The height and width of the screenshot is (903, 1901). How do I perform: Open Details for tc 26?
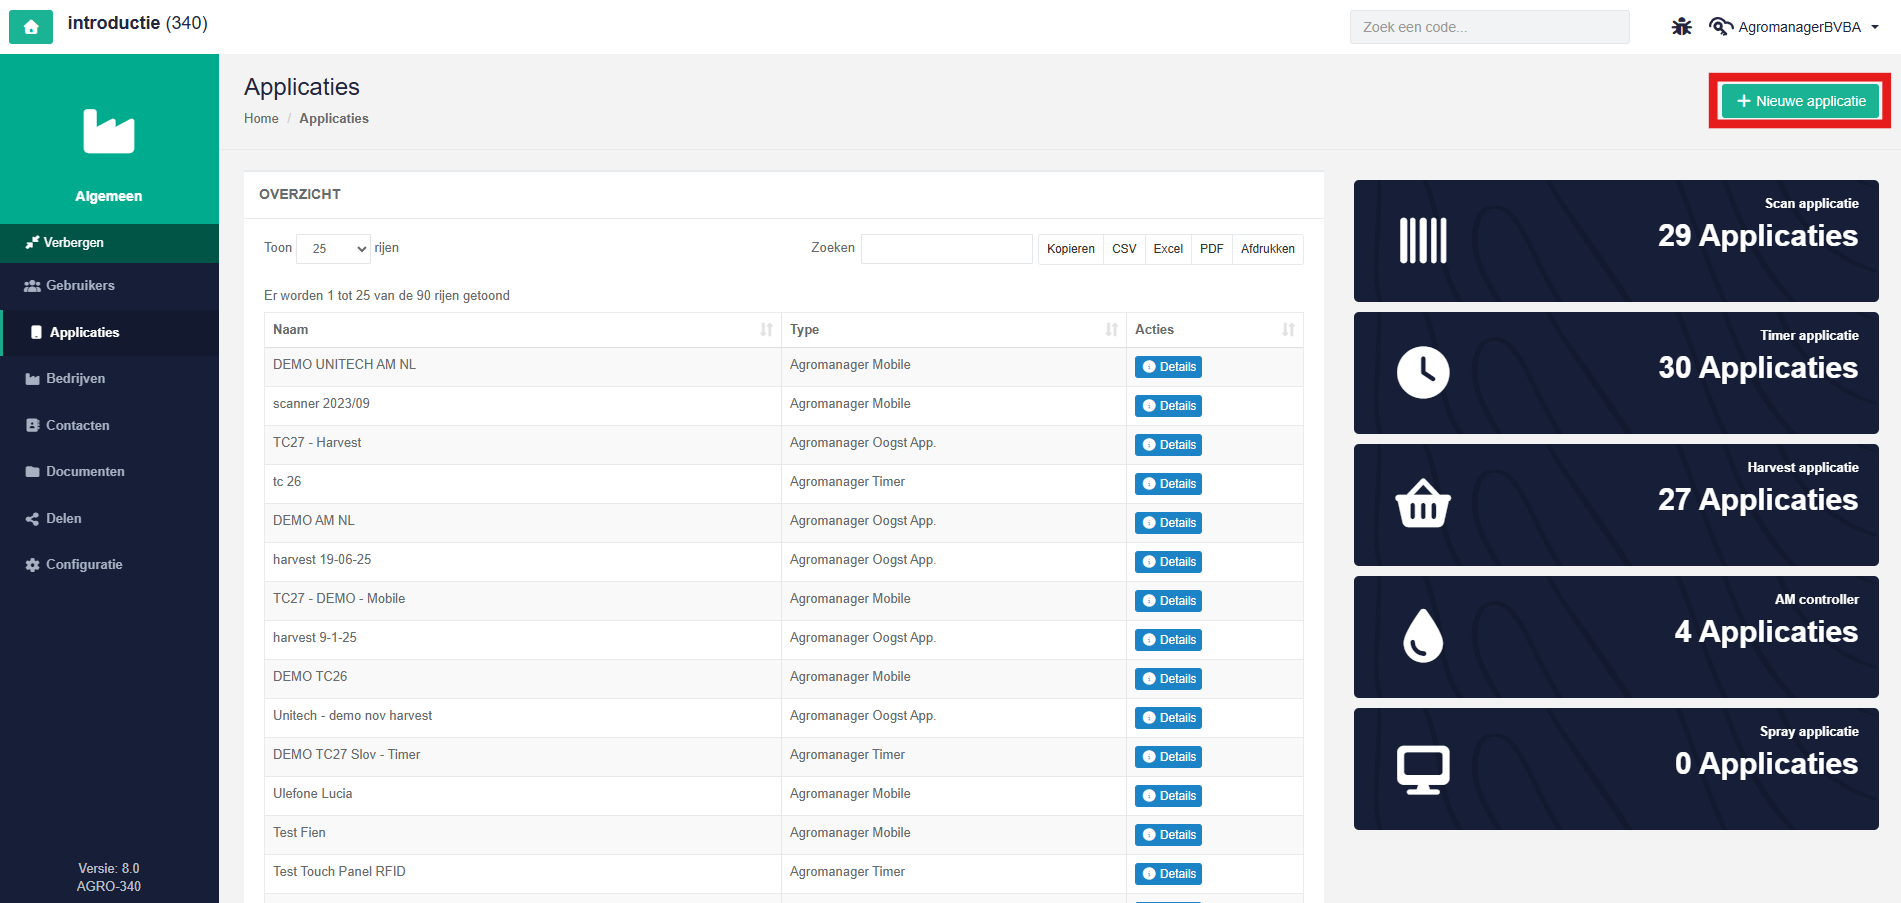(1168, 484)
